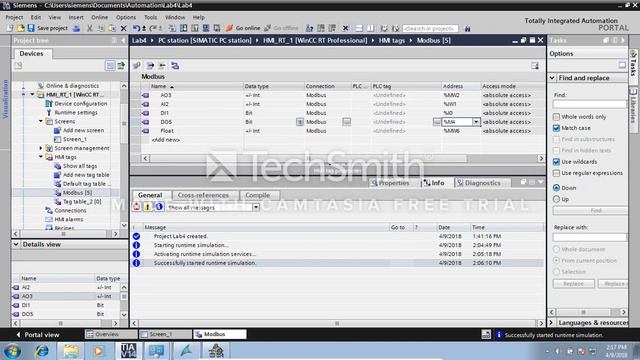Open the Properties tab
The width and height of the screenshot is (640, 360).
coord(390,183)
